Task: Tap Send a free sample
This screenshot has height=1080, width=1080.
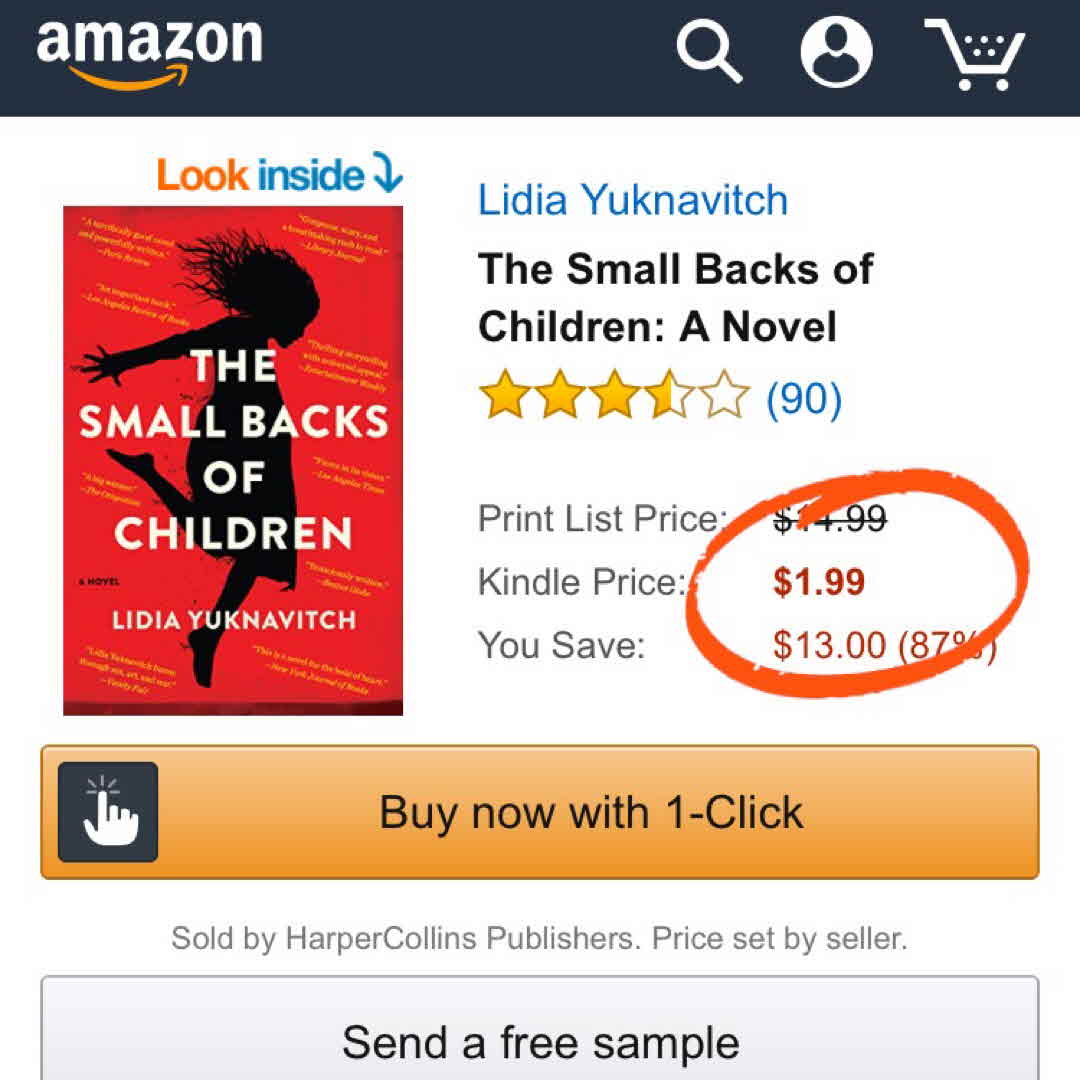Action: 540,1041
